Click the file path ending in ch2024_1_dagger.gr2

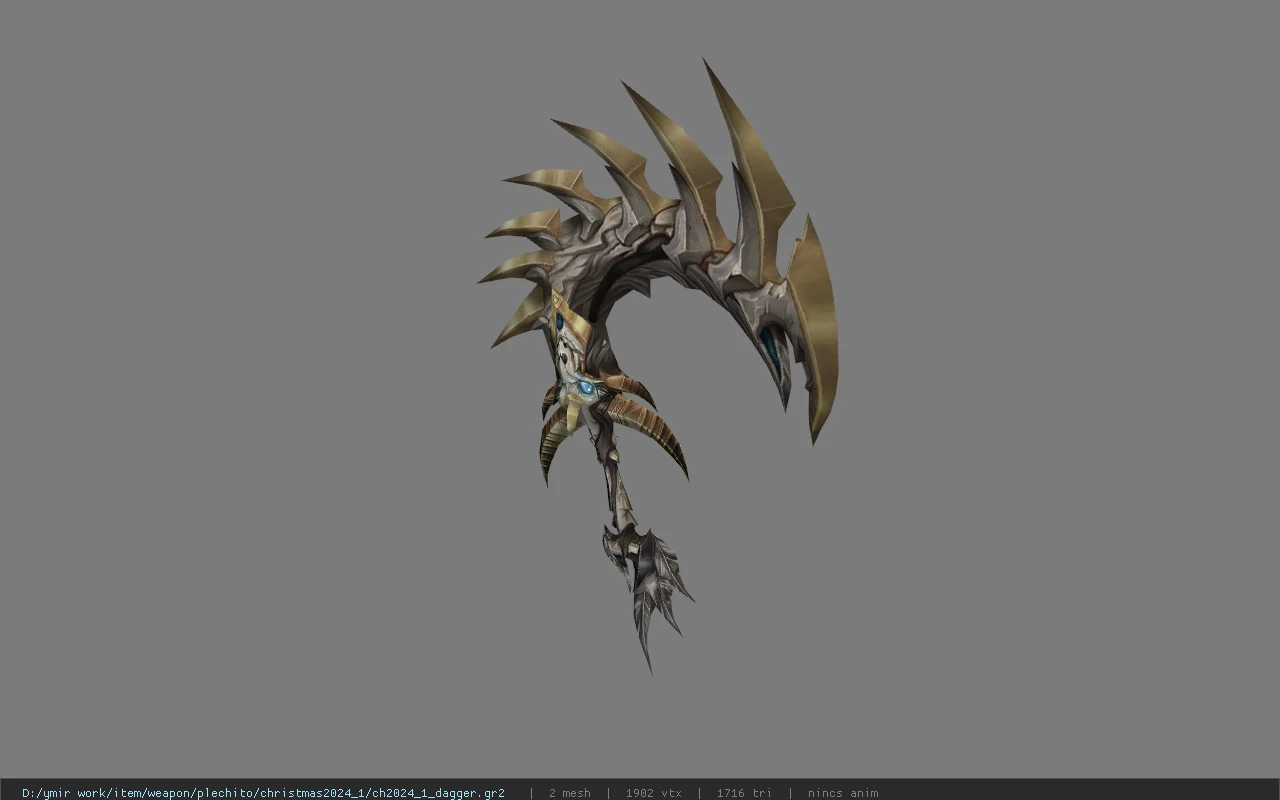tap(263, 793)
